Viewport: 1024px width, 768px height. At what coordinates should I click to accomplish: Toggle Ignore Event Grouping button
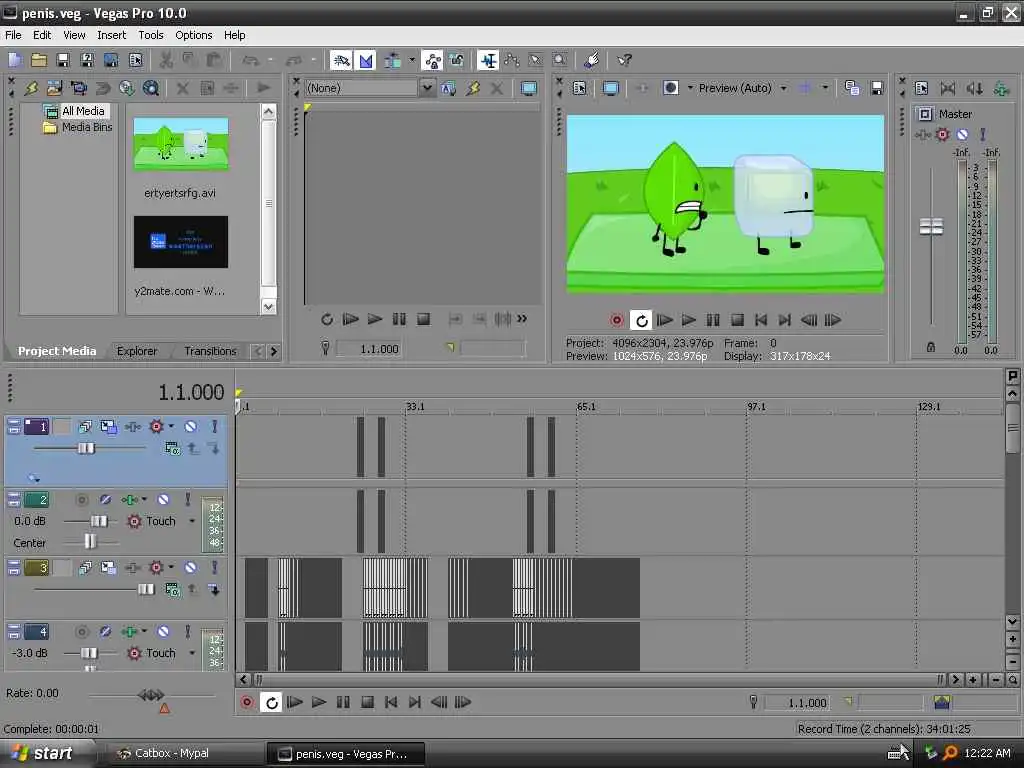[456, 61]
